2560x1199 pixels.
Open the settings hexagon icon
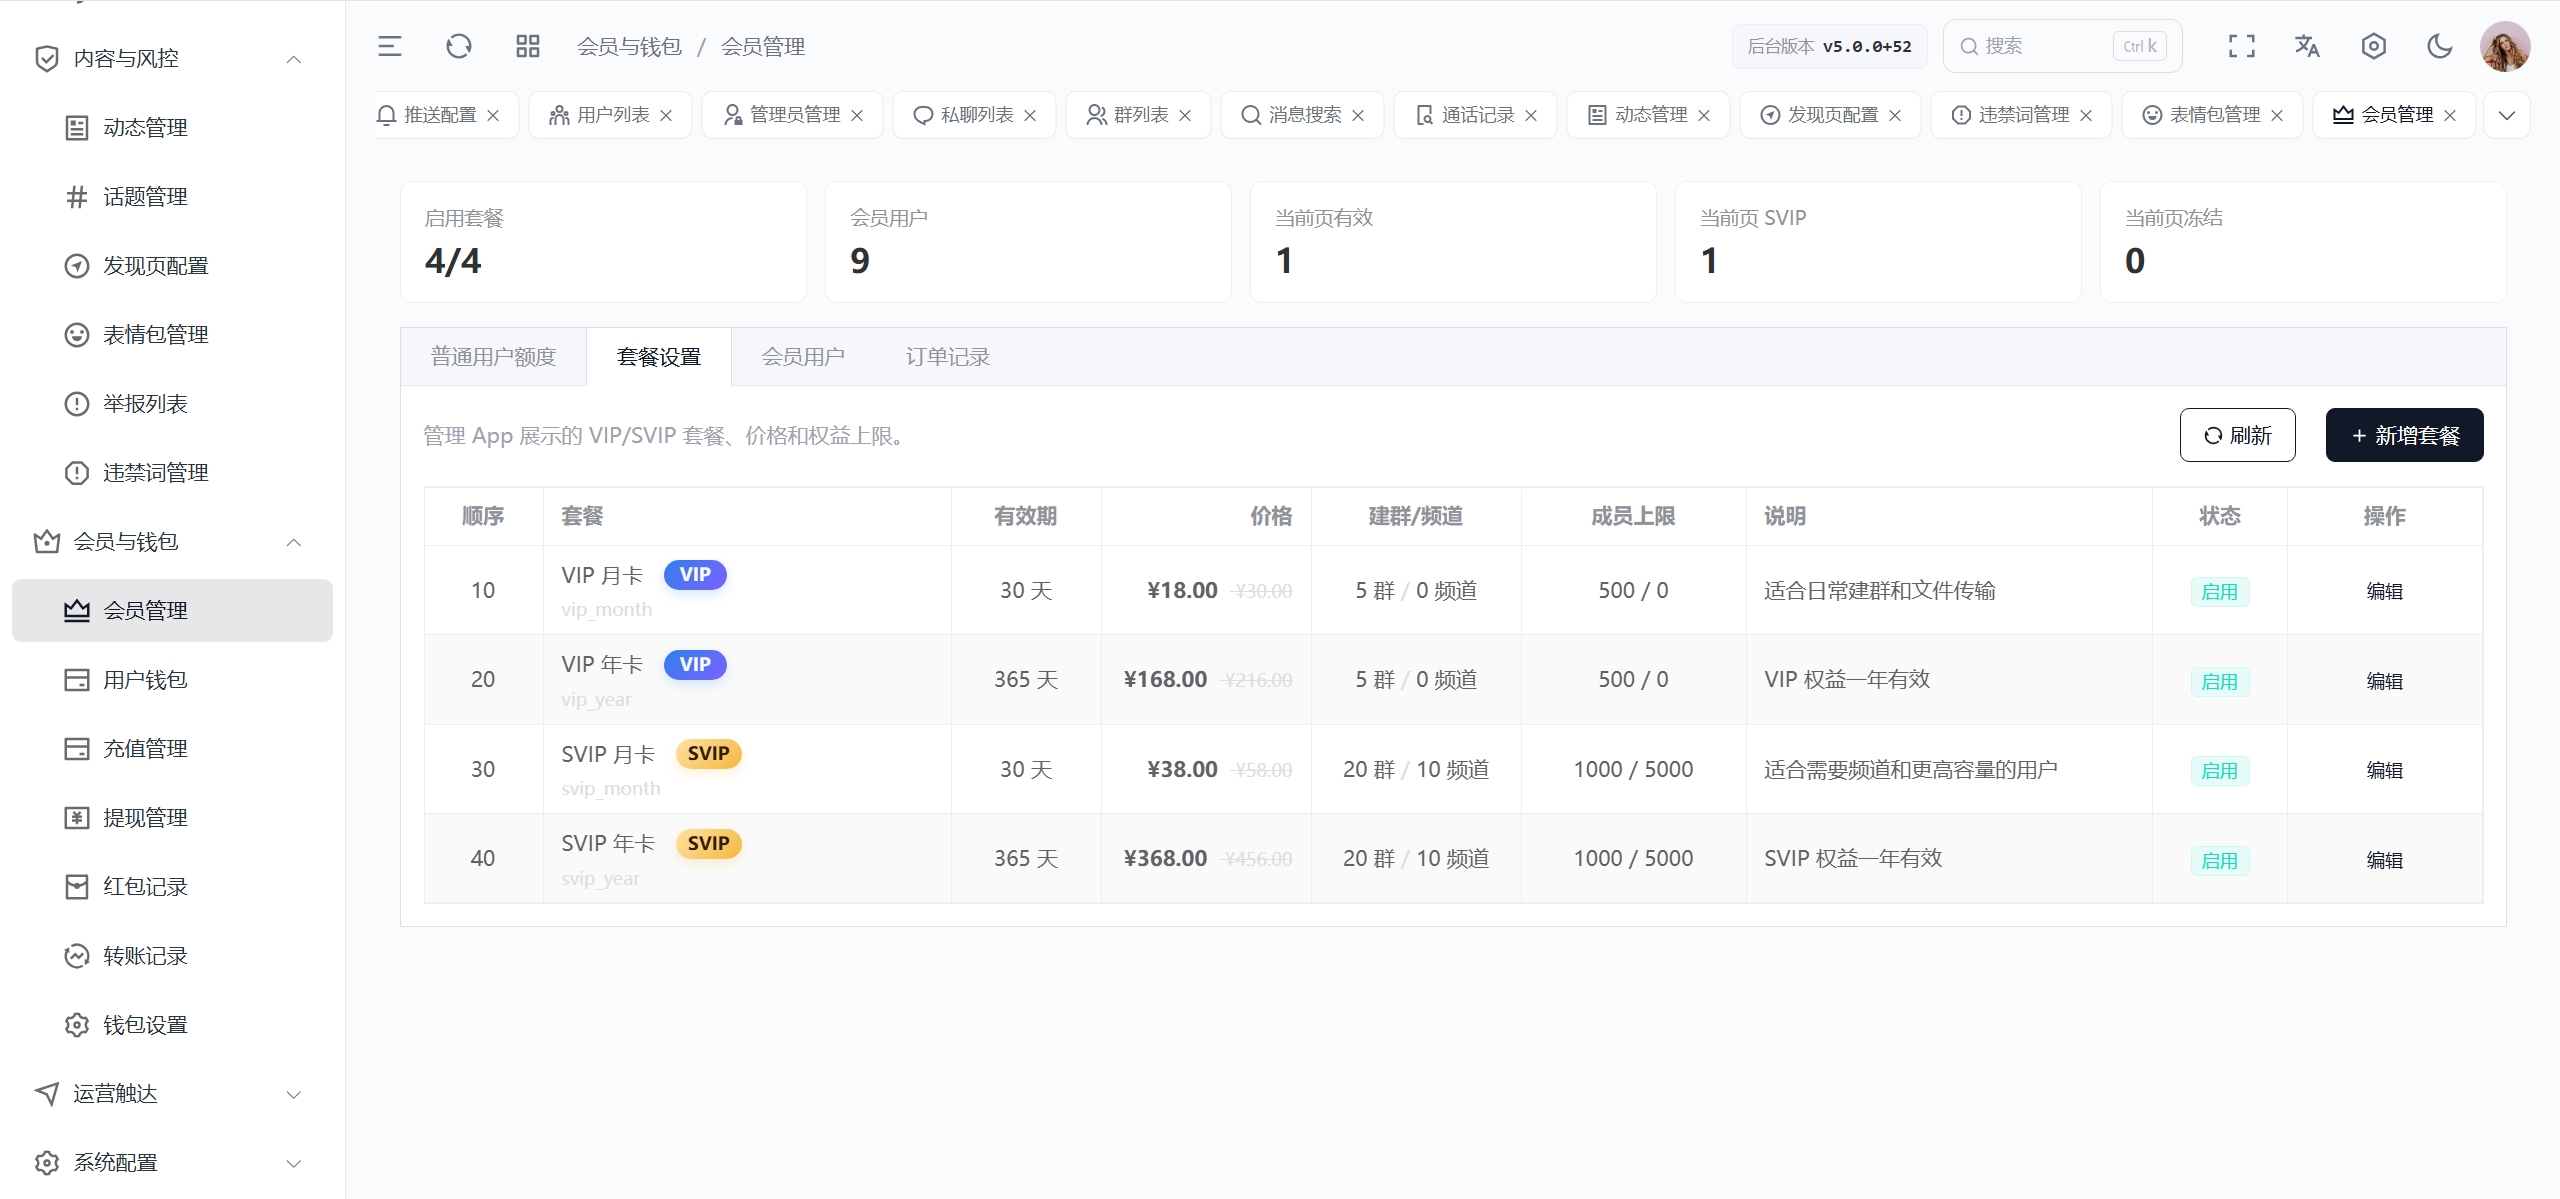coord(2374,46)
